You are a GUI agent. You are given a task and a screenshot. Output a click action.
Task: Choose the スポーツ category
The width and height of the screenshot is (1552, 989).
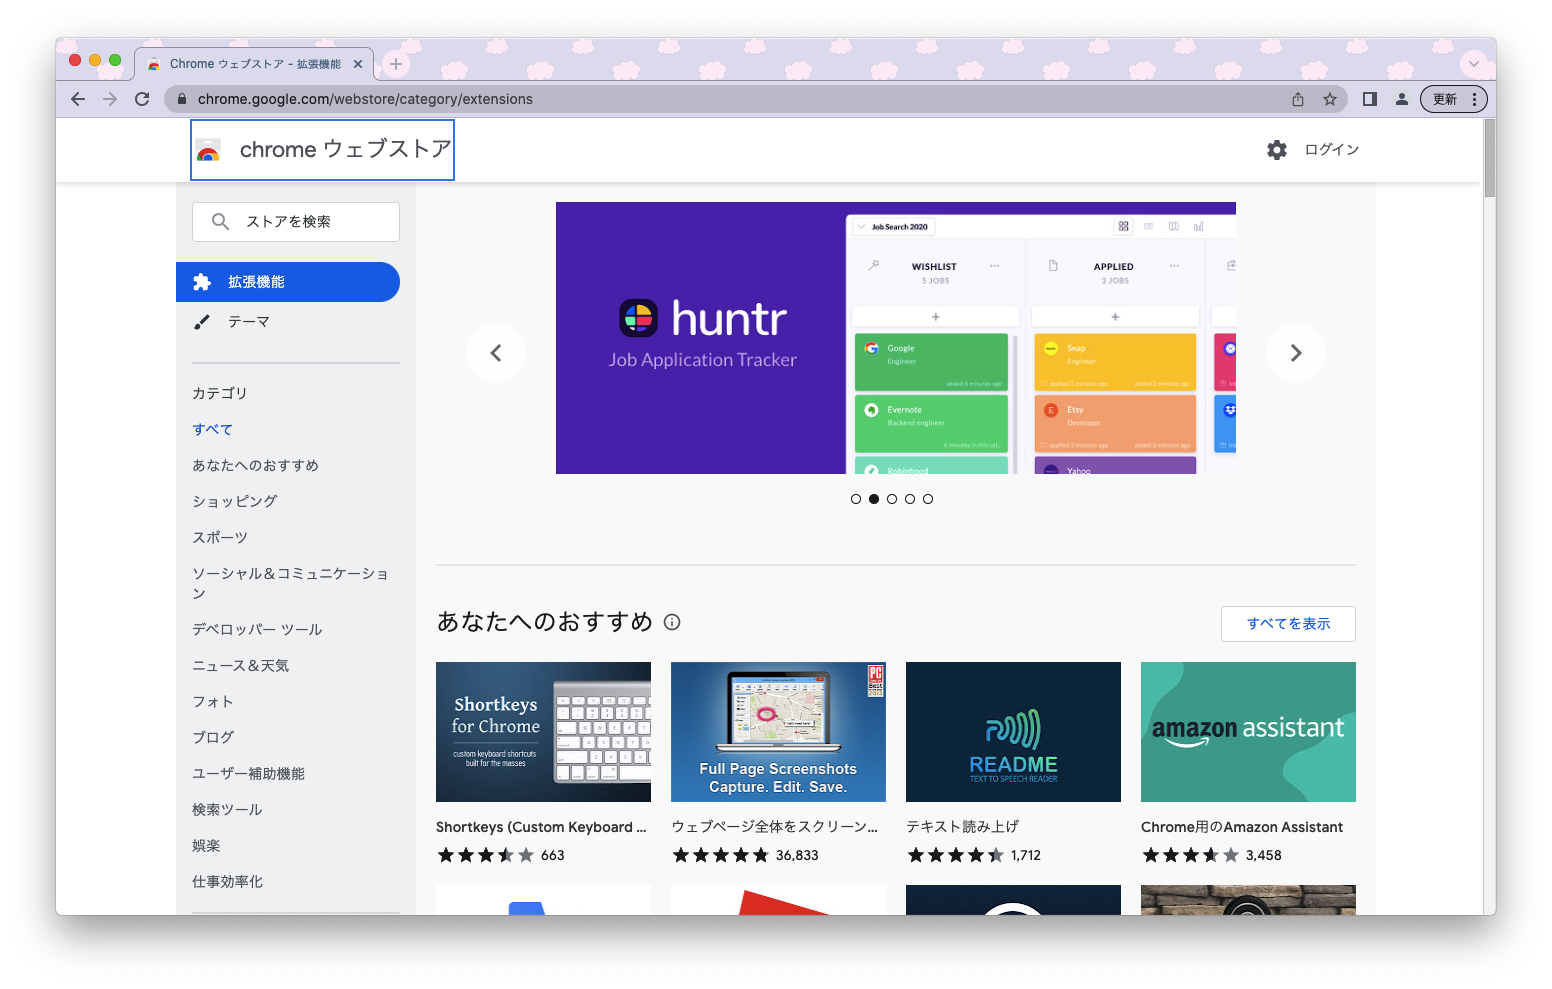(220, 538)
